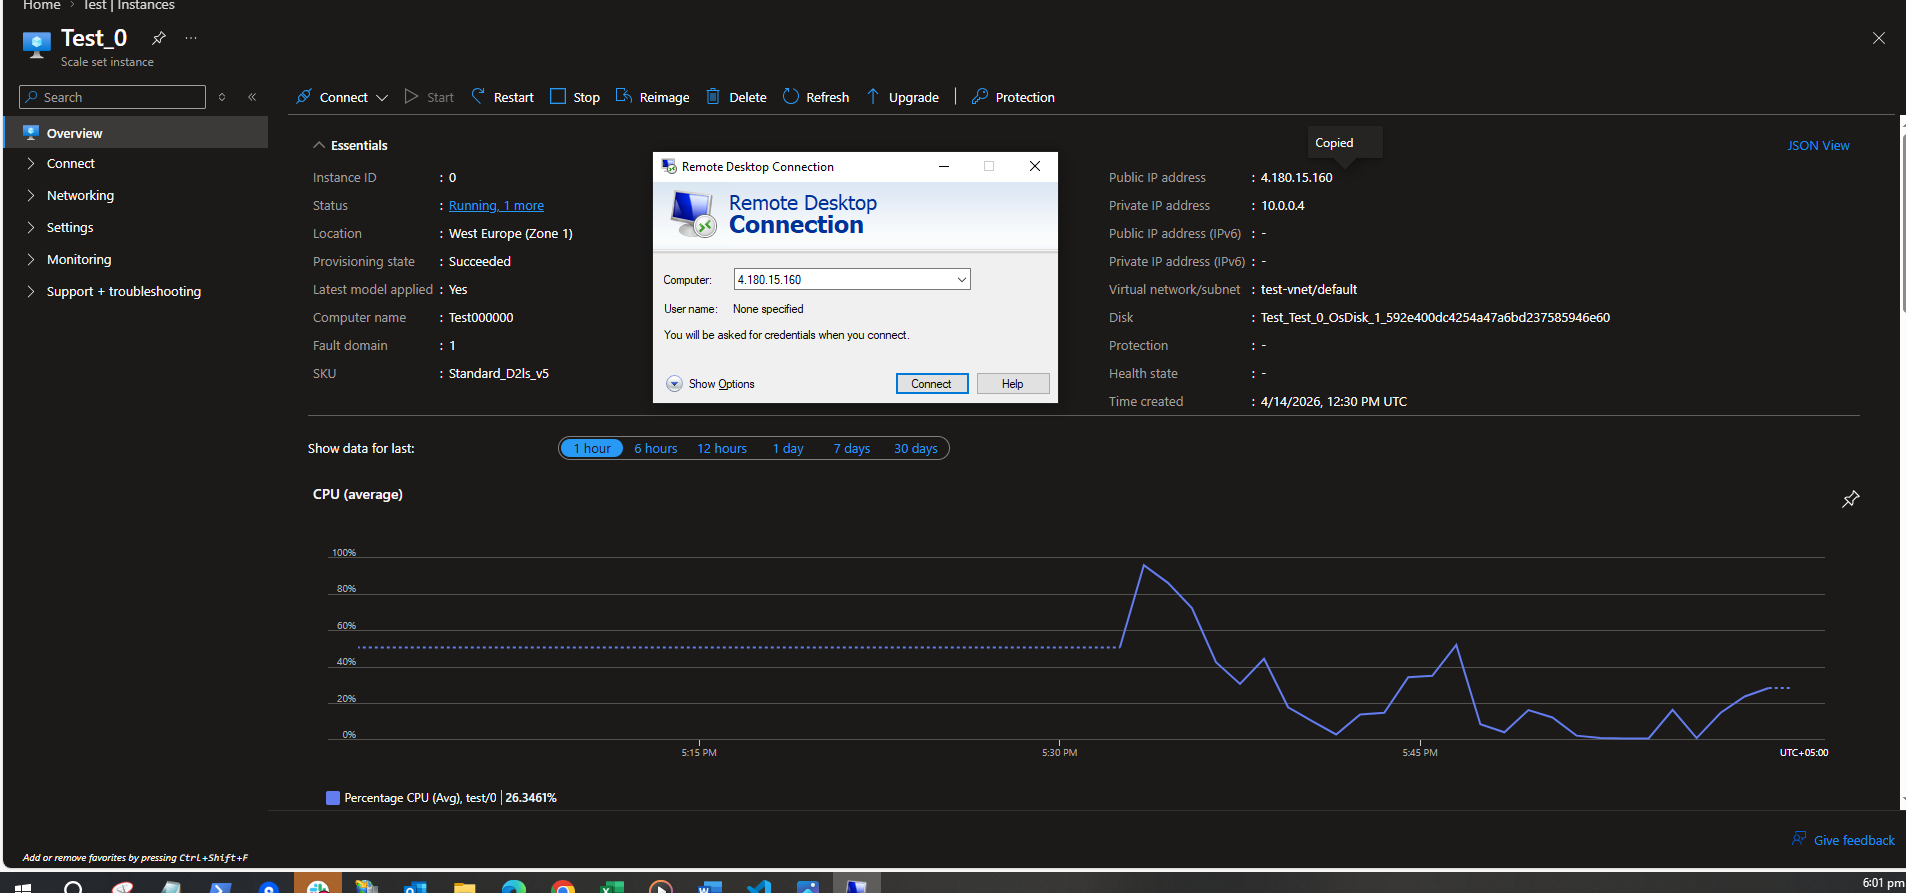Select the 1 day time range
The width and height of the screenshot is (1906, 893).
788,448
